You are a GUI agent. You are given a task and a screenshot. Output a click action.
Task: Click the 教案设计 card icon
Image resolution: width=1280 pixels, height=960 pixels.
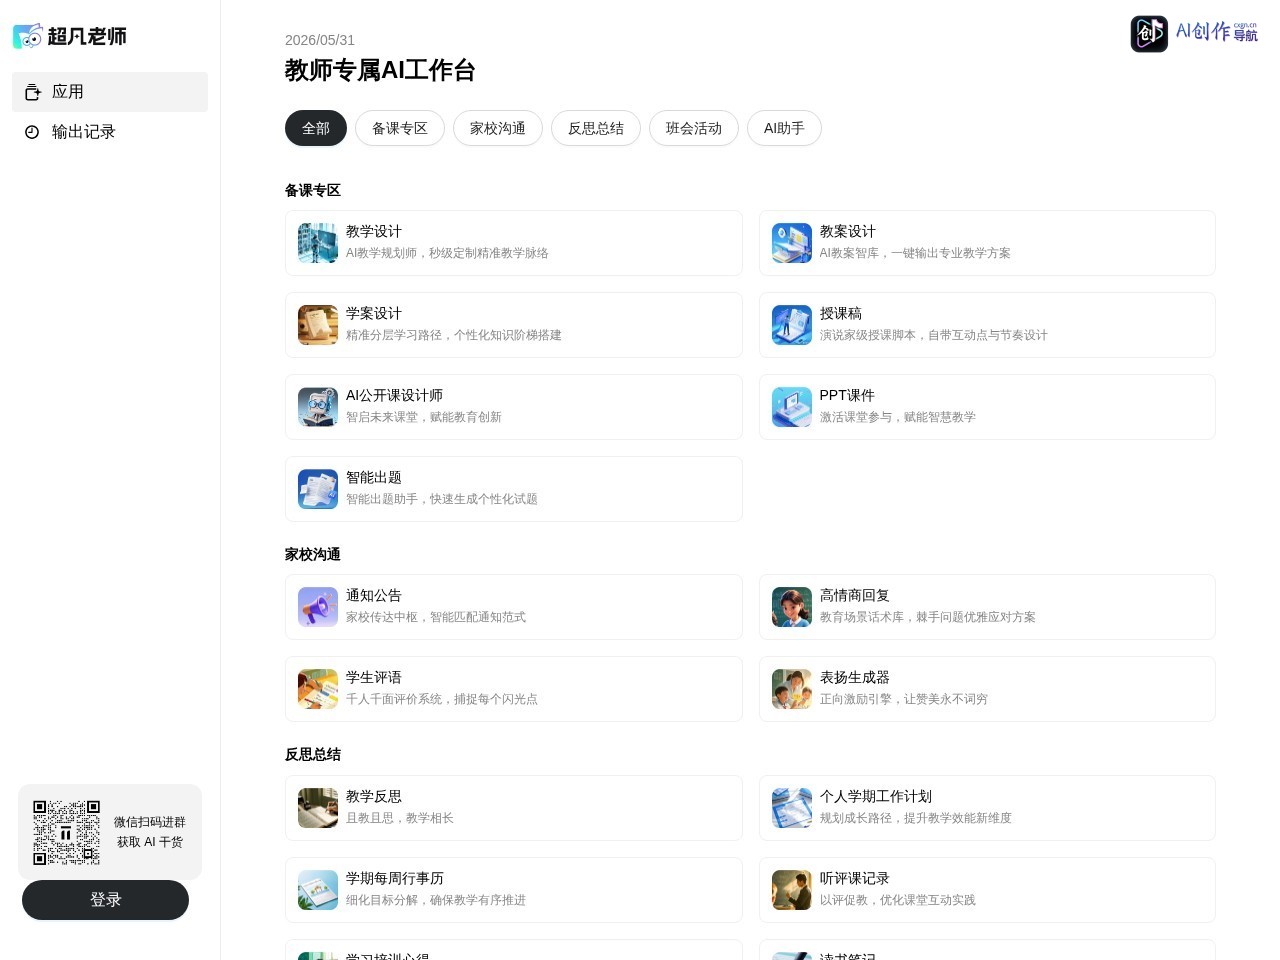point(792,243)
